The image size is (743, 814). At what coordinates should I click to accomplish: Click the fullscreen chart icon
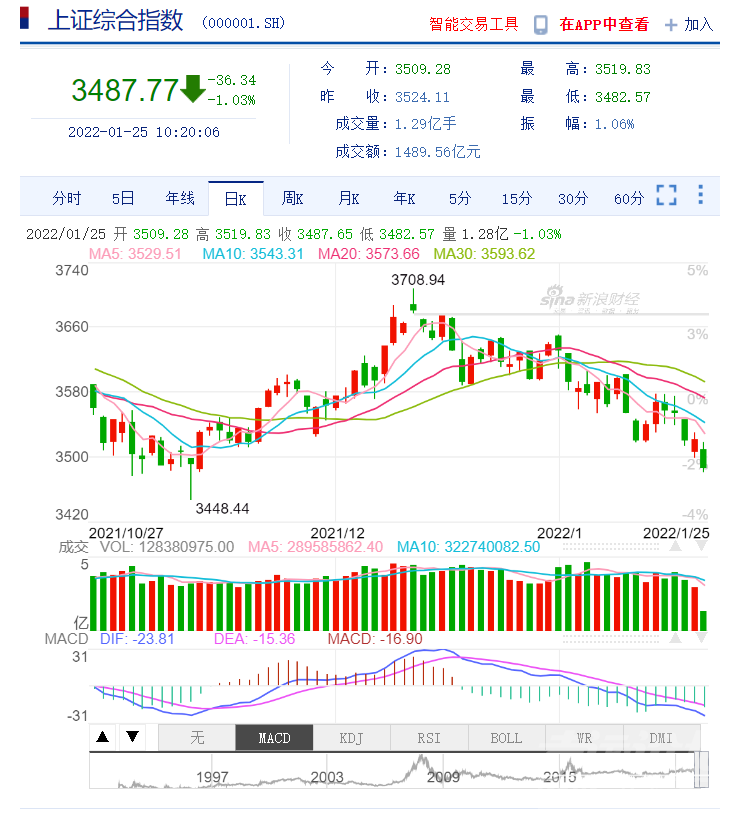pyautogui.click(x=666, y=196)
